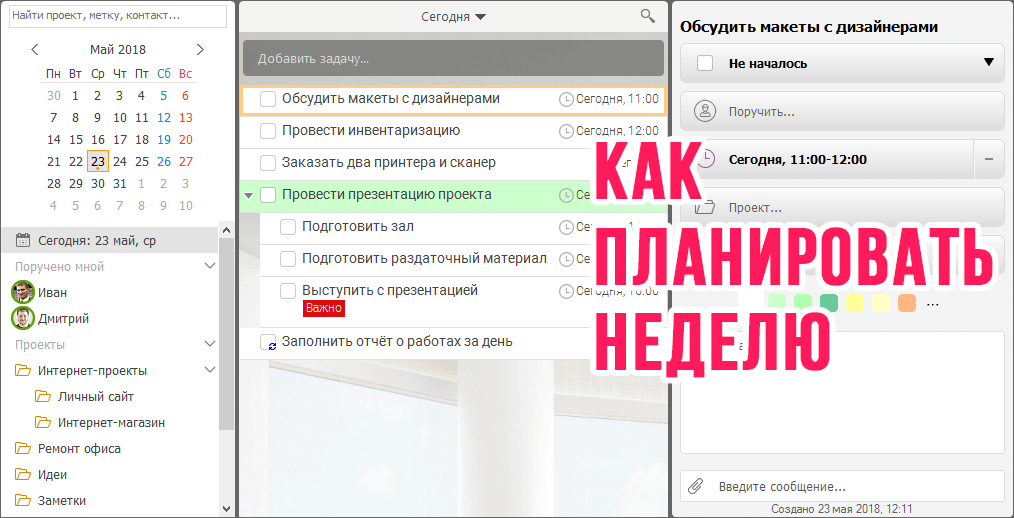Image resolution: width=1014 pixels, height=518 pixels.
Task: Click clock icon beside Провести инвентаризацию
Action: tap(566, 131)
